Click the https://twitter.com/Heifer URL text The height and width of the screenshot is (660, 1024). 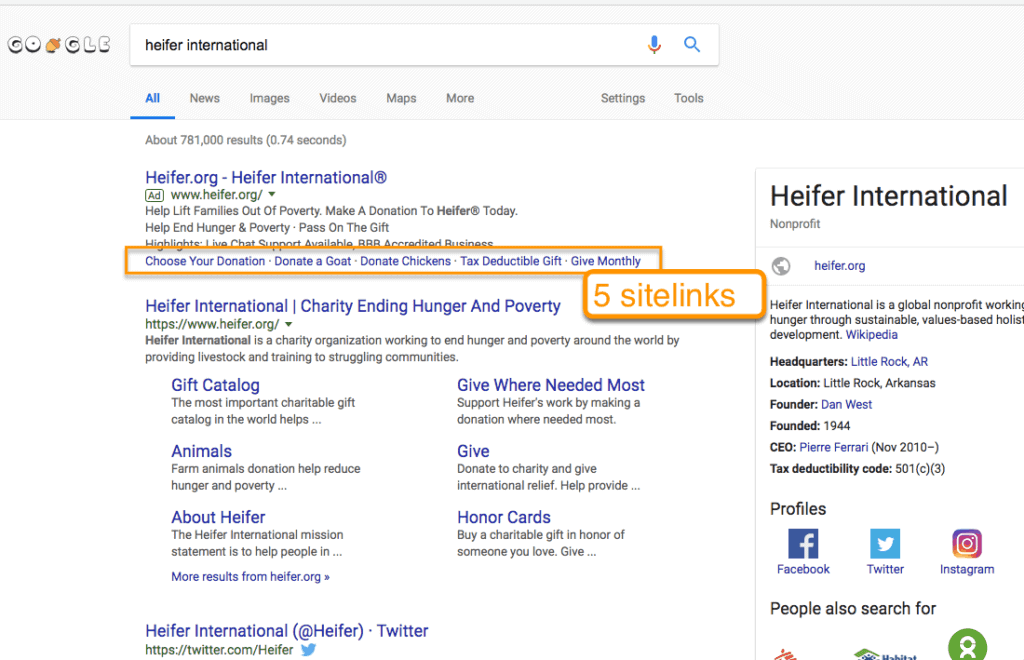pyautogui.click(x=219, y=650)
